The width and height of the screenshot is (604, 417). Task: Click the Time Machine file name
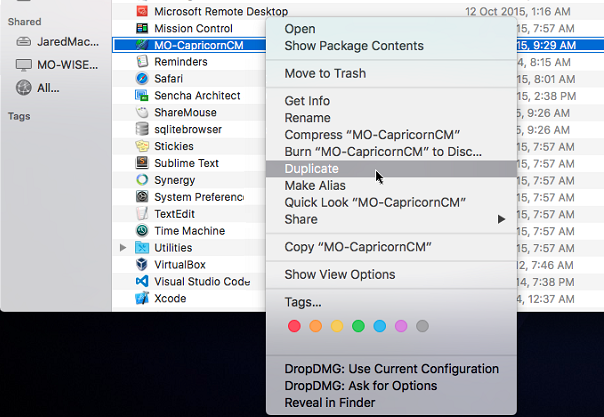pyautogui.click(x=190, y=231)
